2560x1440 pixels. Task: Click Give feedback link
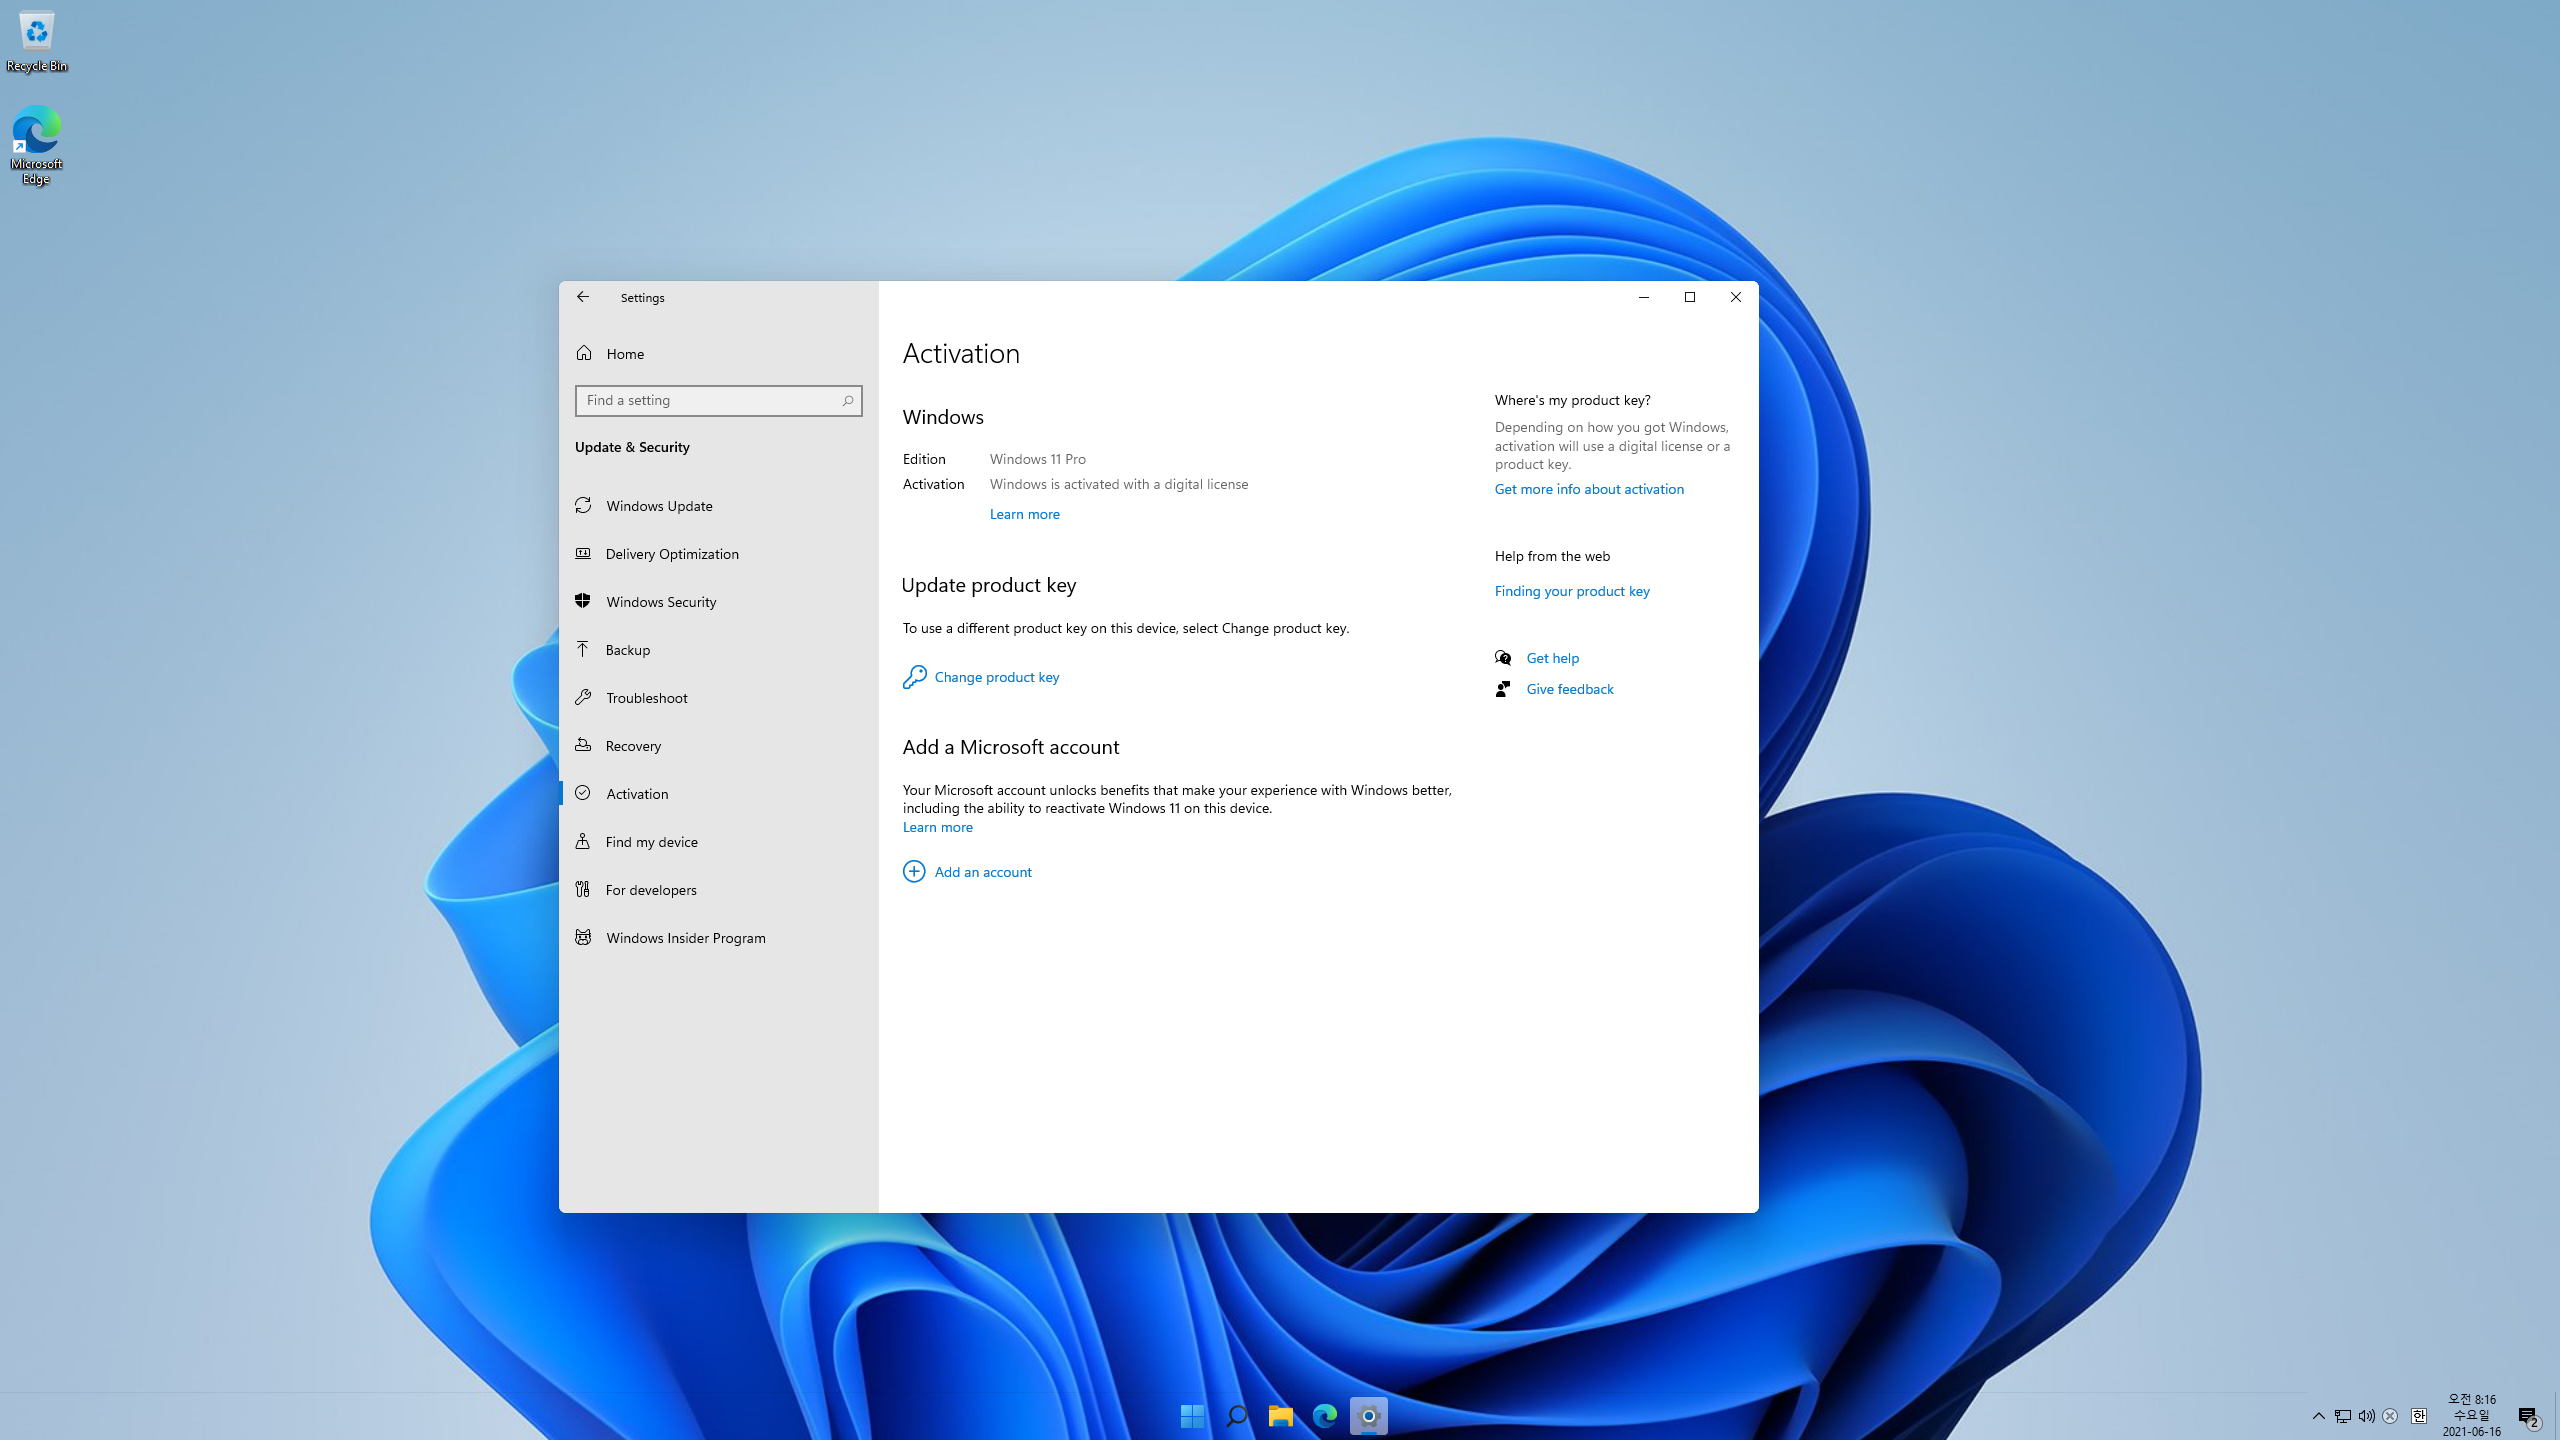point(1569,689)
